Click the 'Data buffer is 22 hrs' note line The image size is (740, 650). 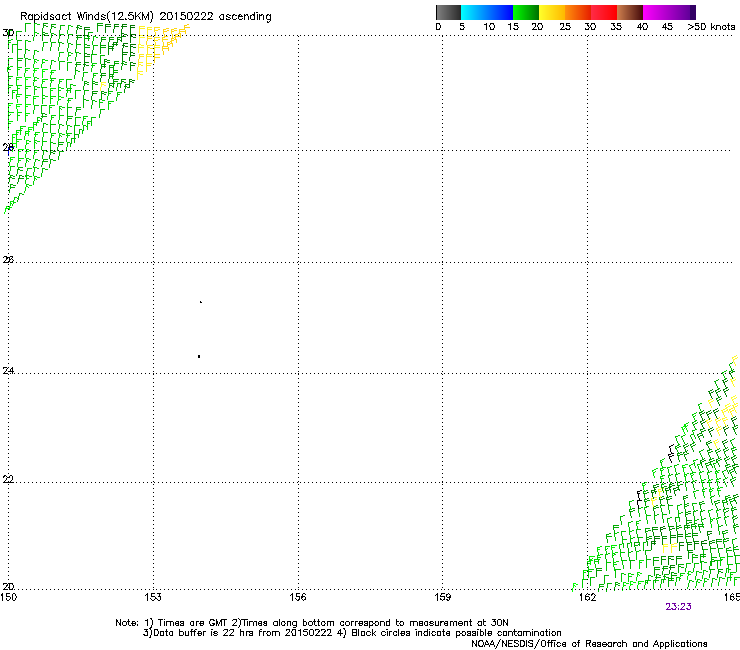tap(352, 633)
